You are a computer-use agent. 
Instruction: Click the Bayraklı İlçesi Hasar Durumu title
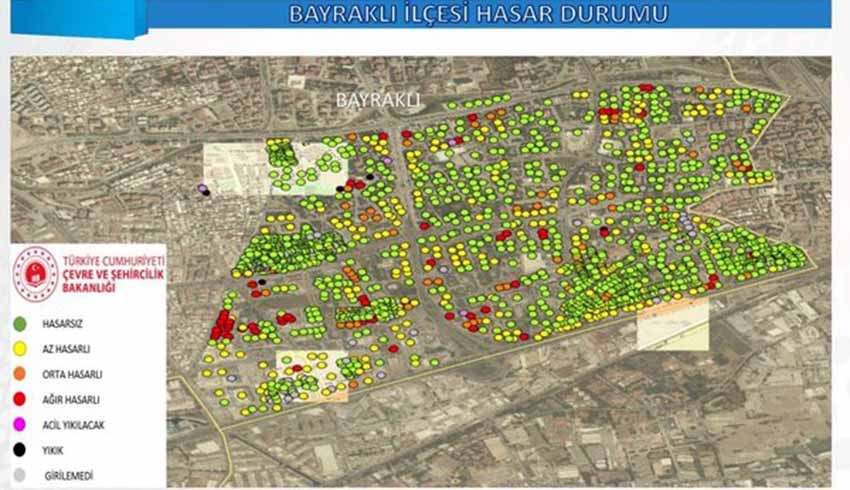[x=478, y=14]
